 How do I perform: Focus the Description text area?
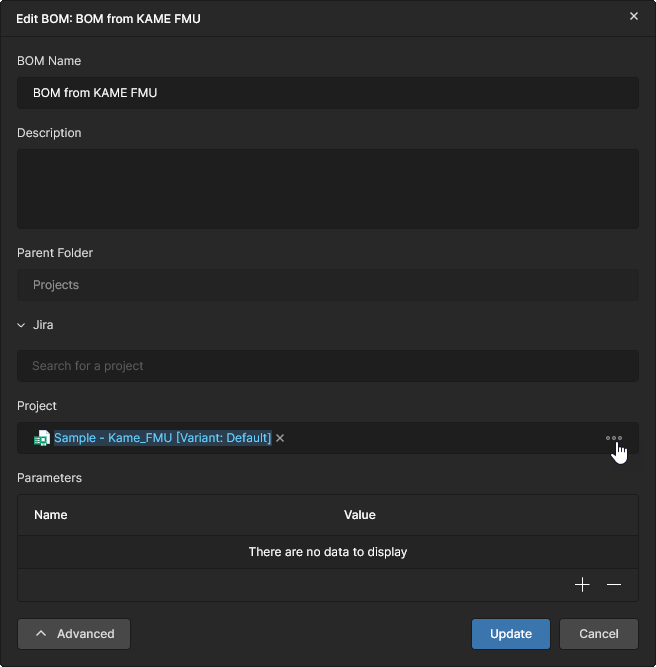(x=327, y=189)
